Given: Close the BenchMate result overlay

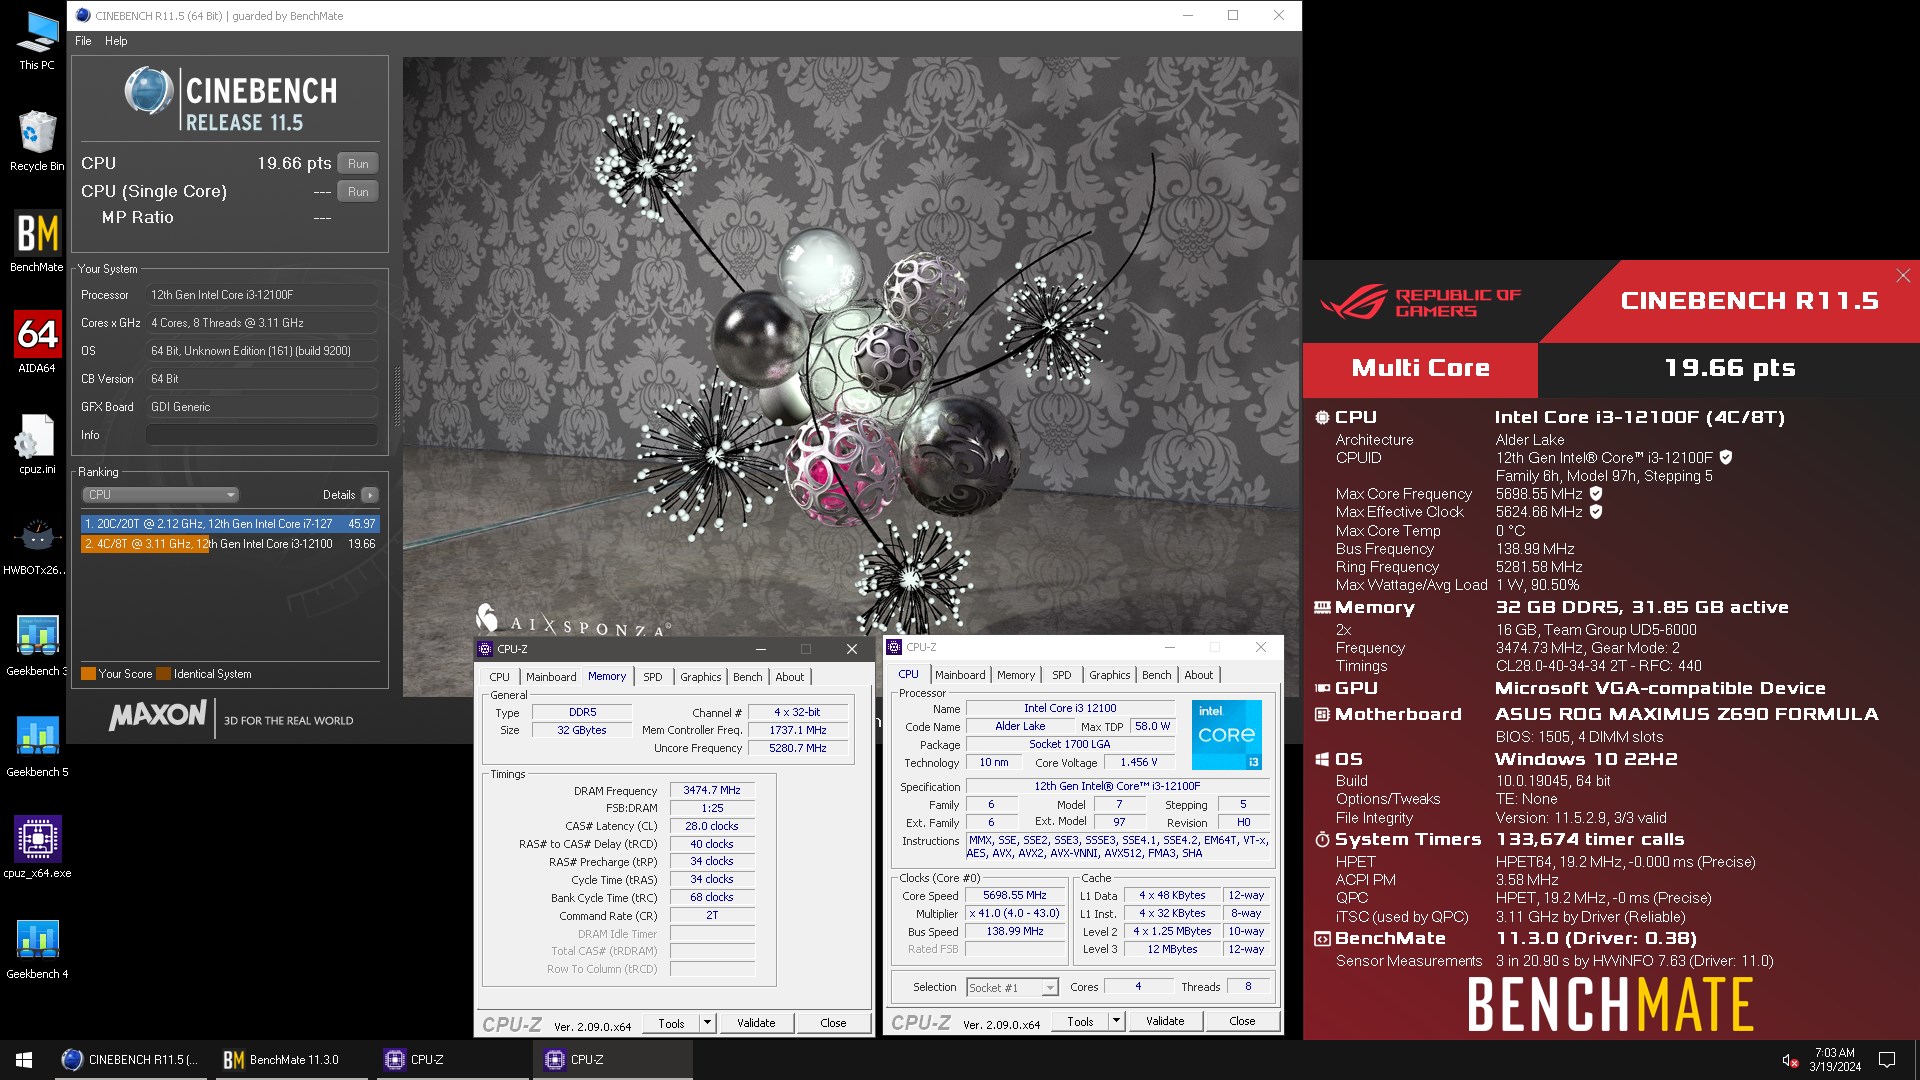Looking at the screenshot, I should click(1903, 275).
